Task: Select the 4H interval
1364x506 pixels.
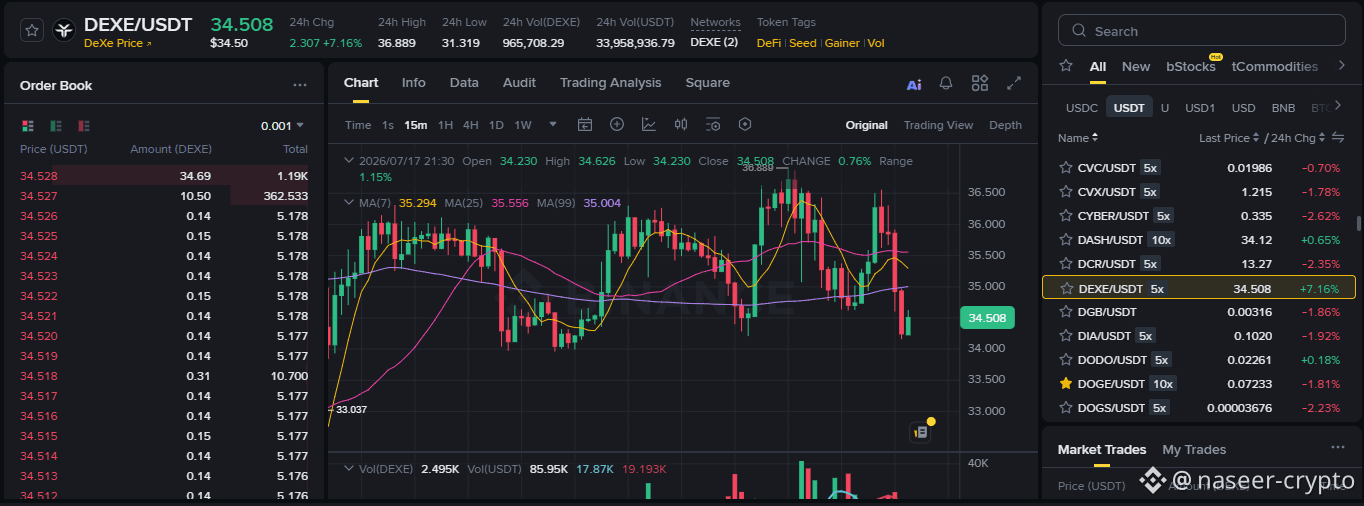Action: [471, 125]
